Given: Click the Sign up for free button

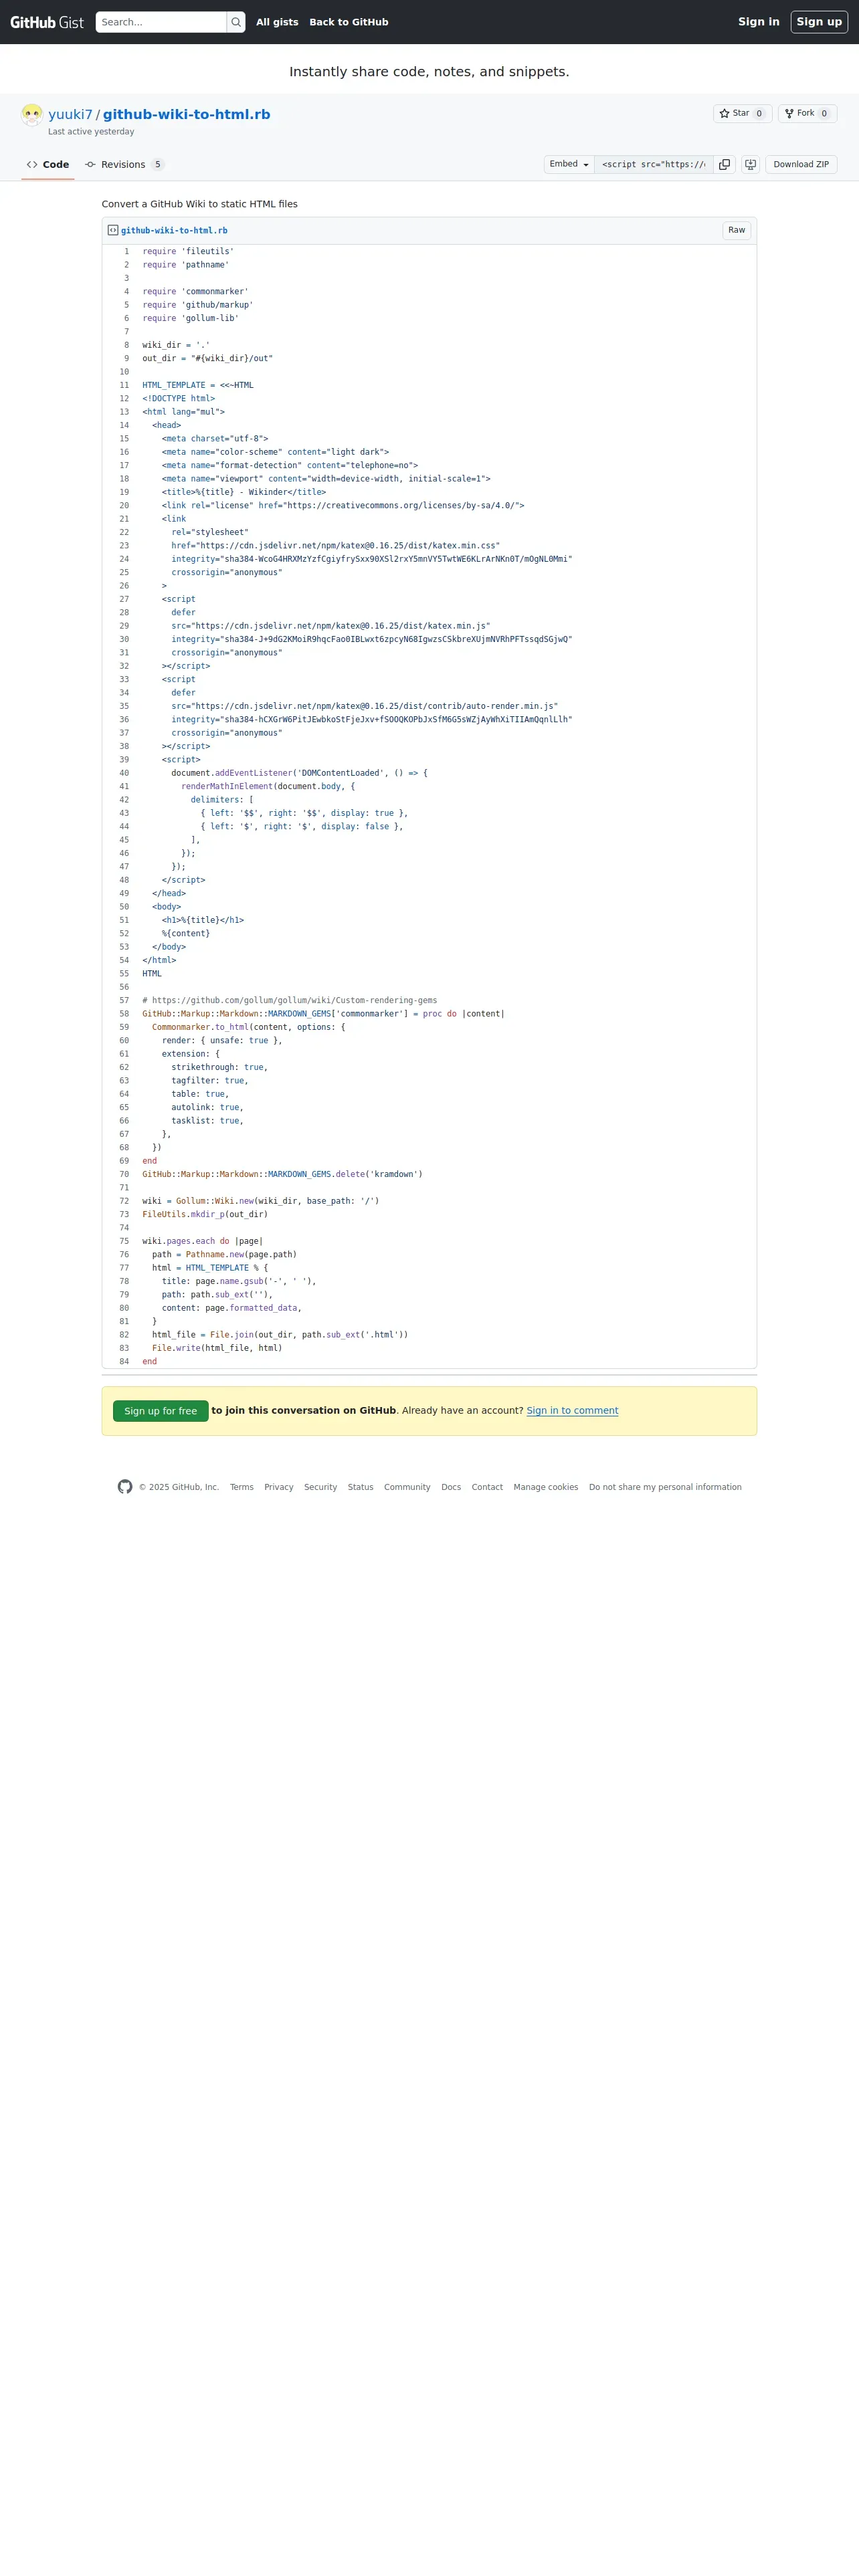Looking at the screenshot, I should click(160, 1411).
